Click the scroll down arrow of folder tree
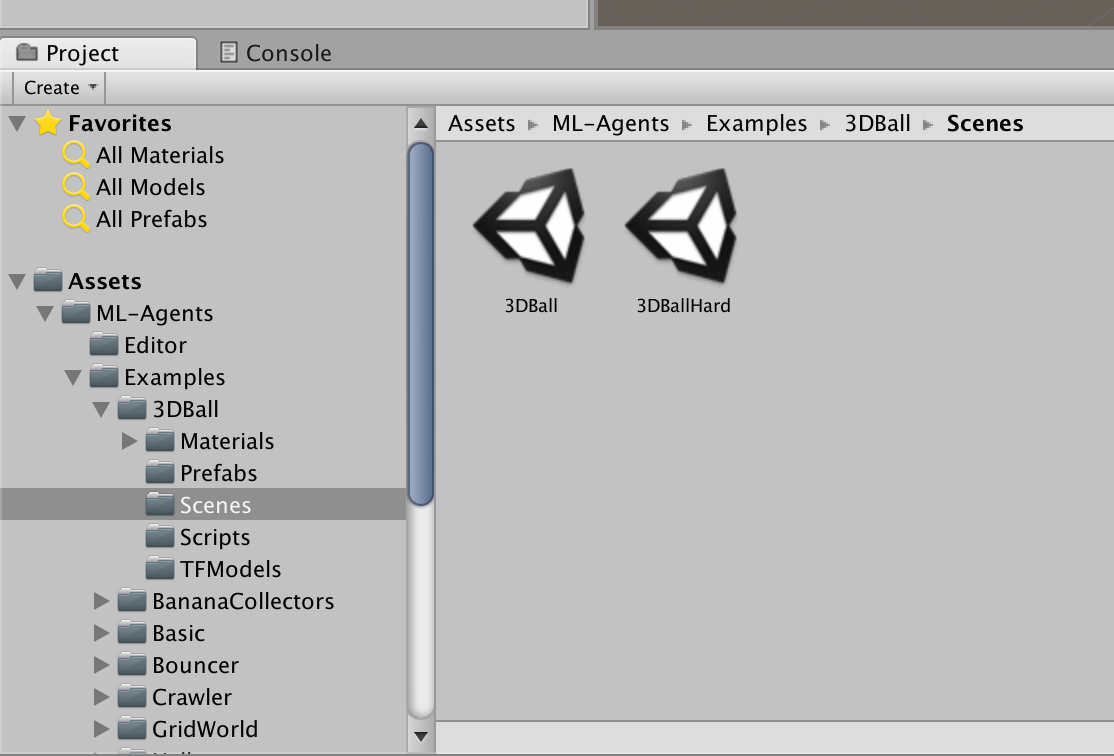The width and height of the screenshot is (1114, 756). (x=421, y=737)
